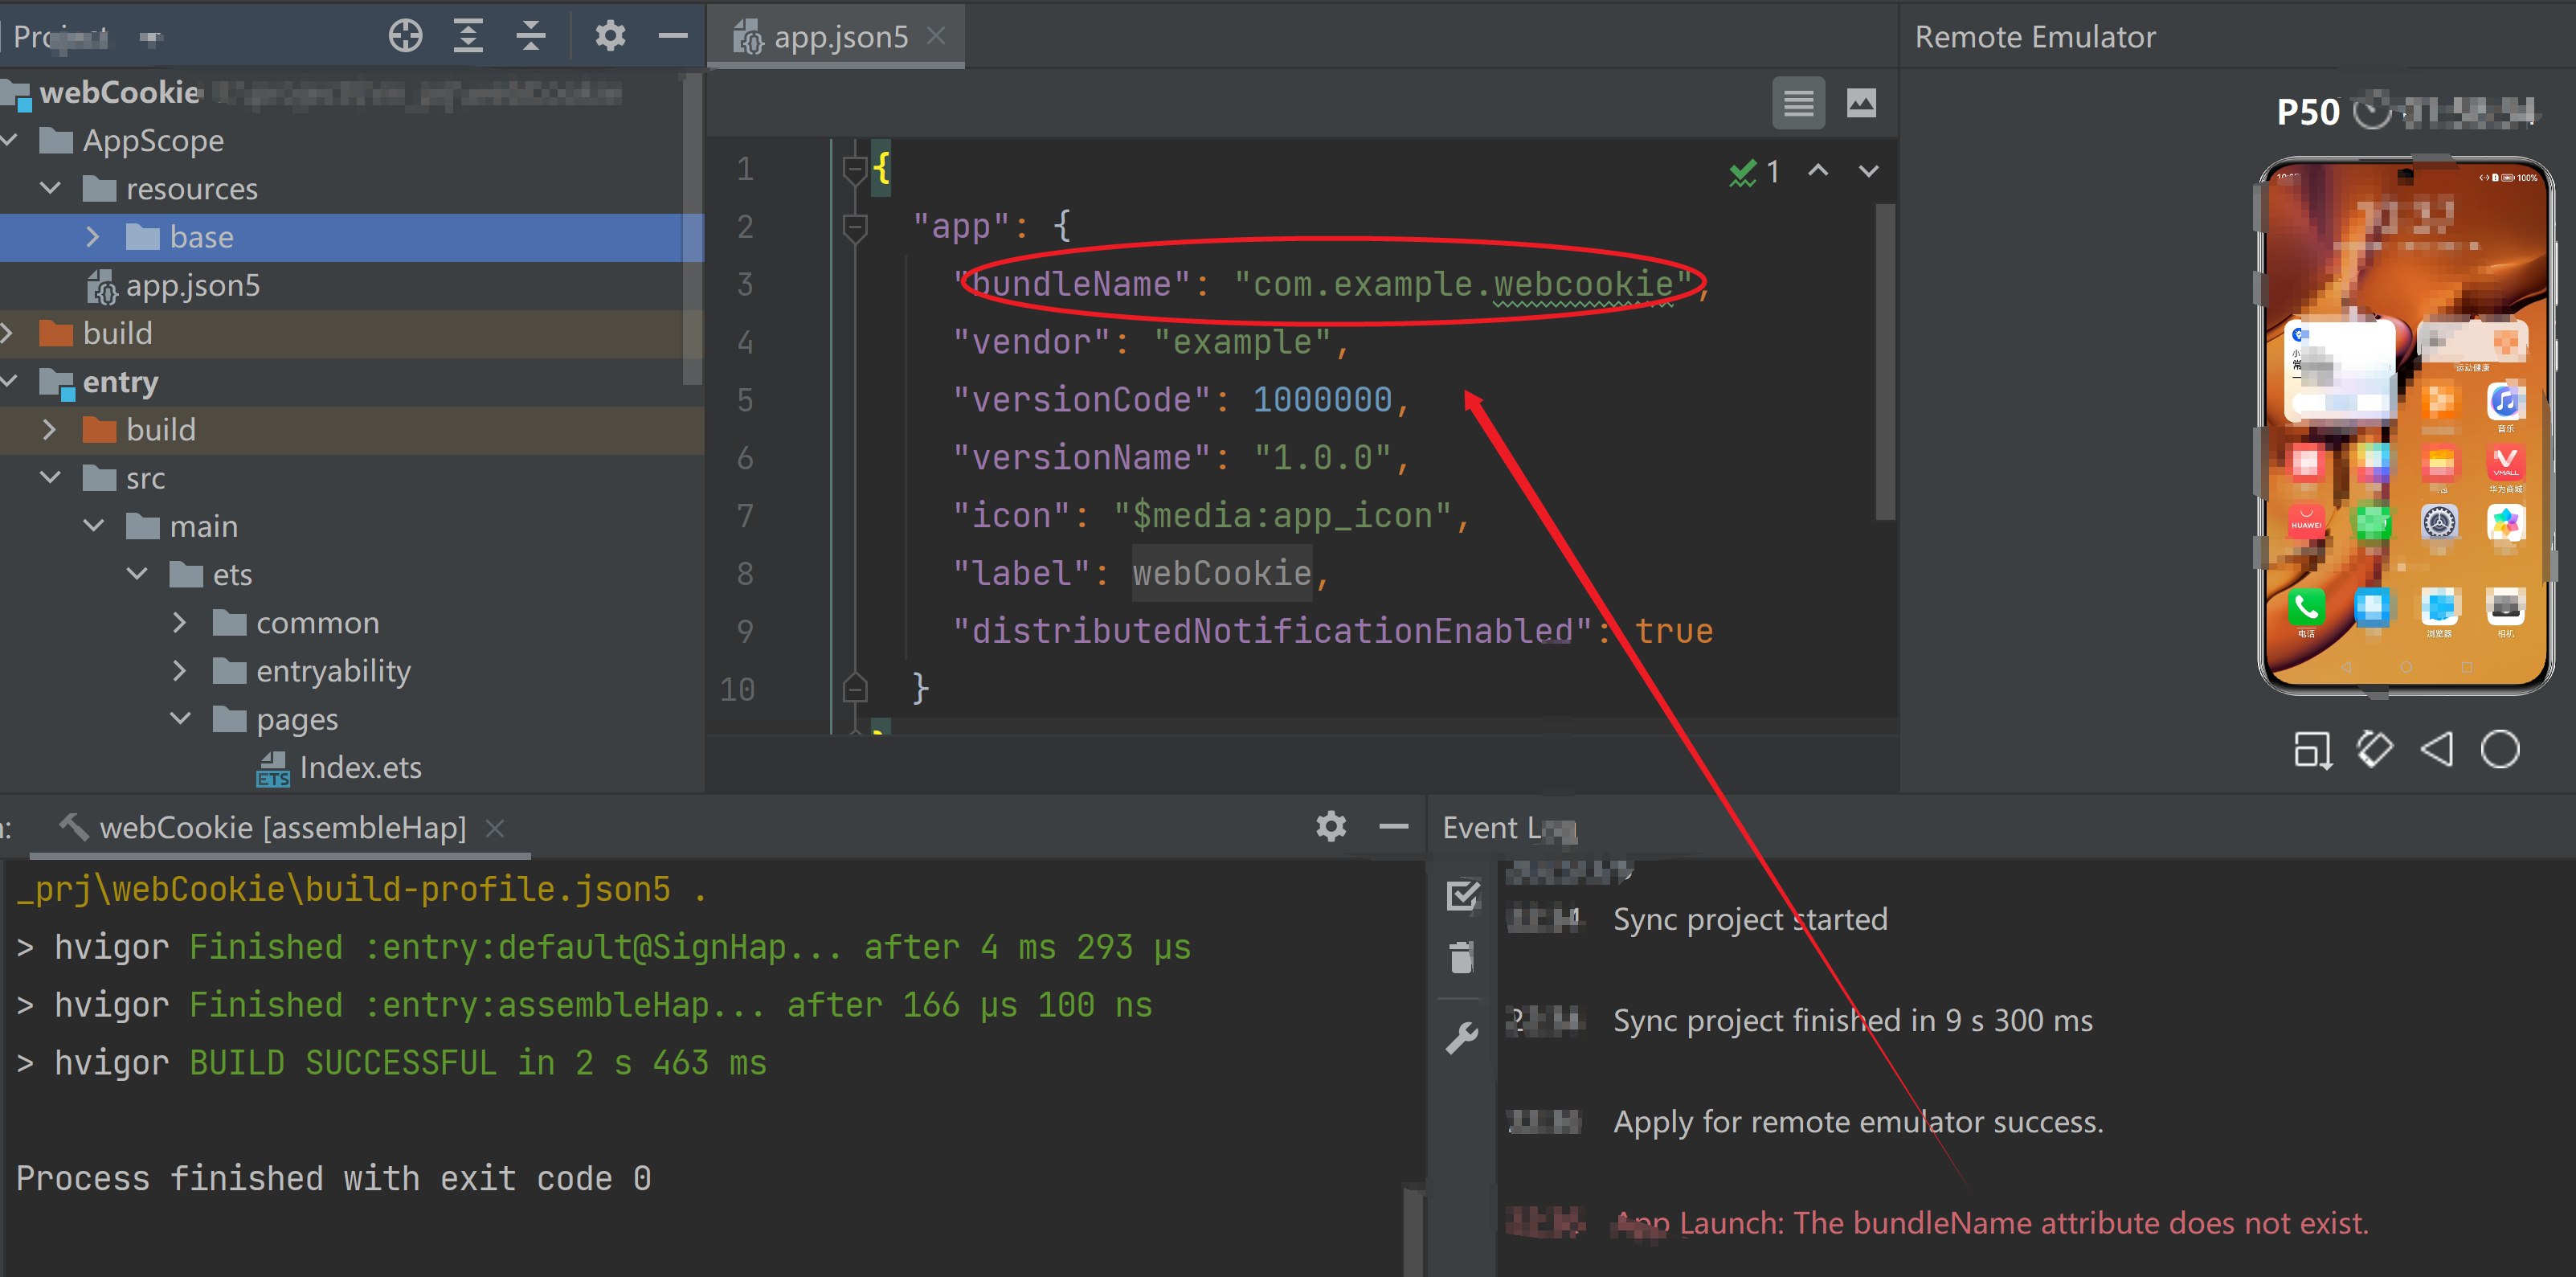
Task: Click the "com.example.webcookie" value in editor
Action: point(1463,285)
